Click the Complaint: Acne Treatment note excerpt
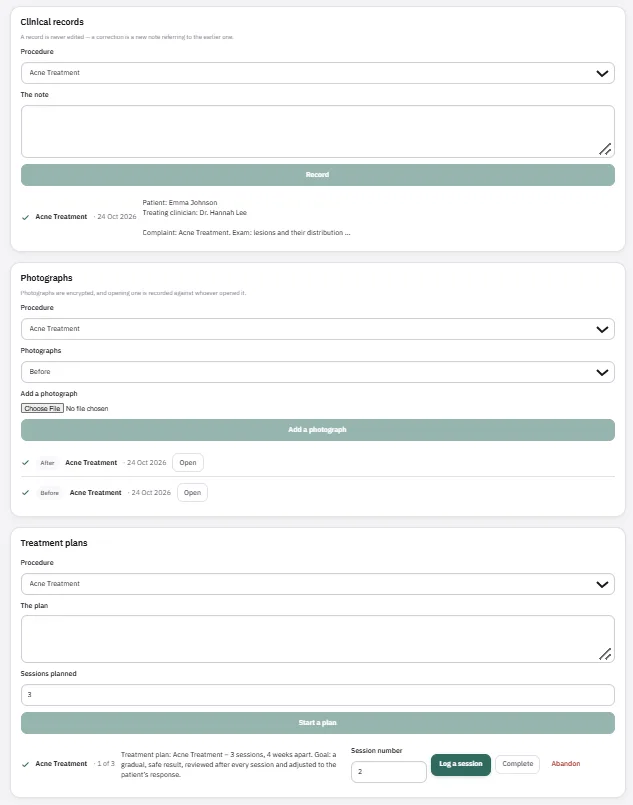633x805 pixels. [246, 233]
